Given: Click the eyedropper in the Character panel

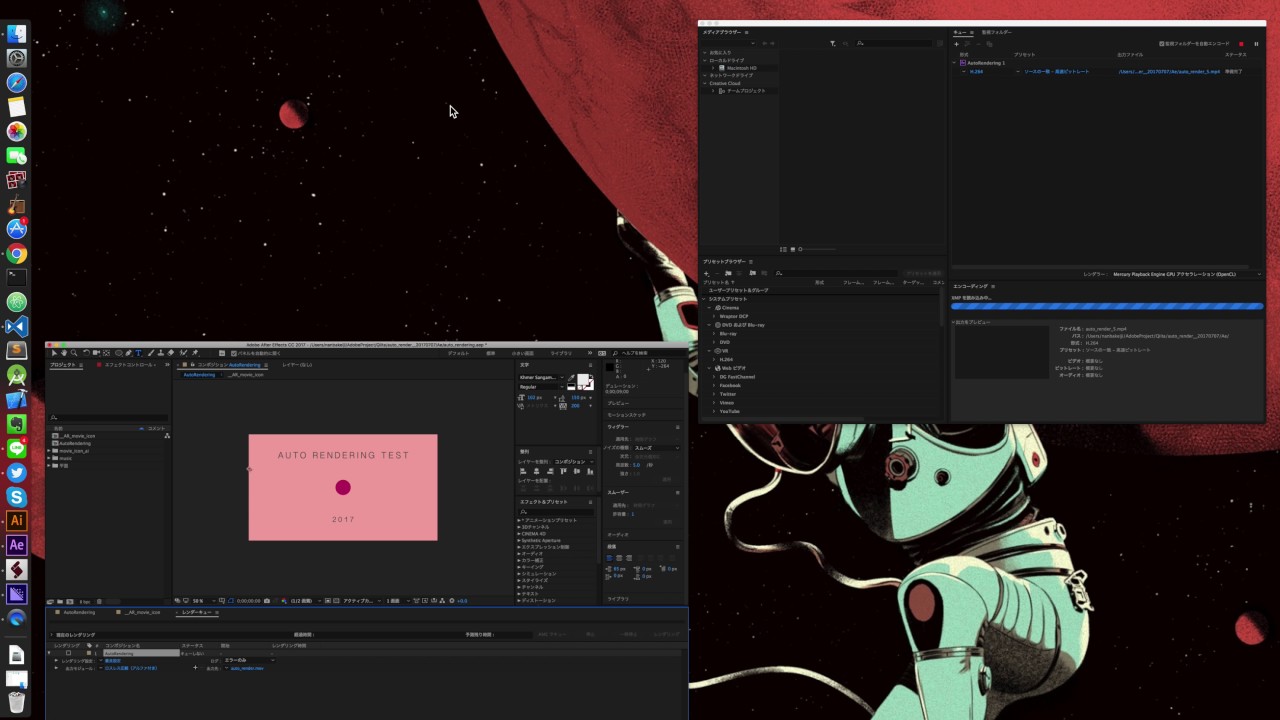Looking at the screenshot, I should [x=571, y=378].
